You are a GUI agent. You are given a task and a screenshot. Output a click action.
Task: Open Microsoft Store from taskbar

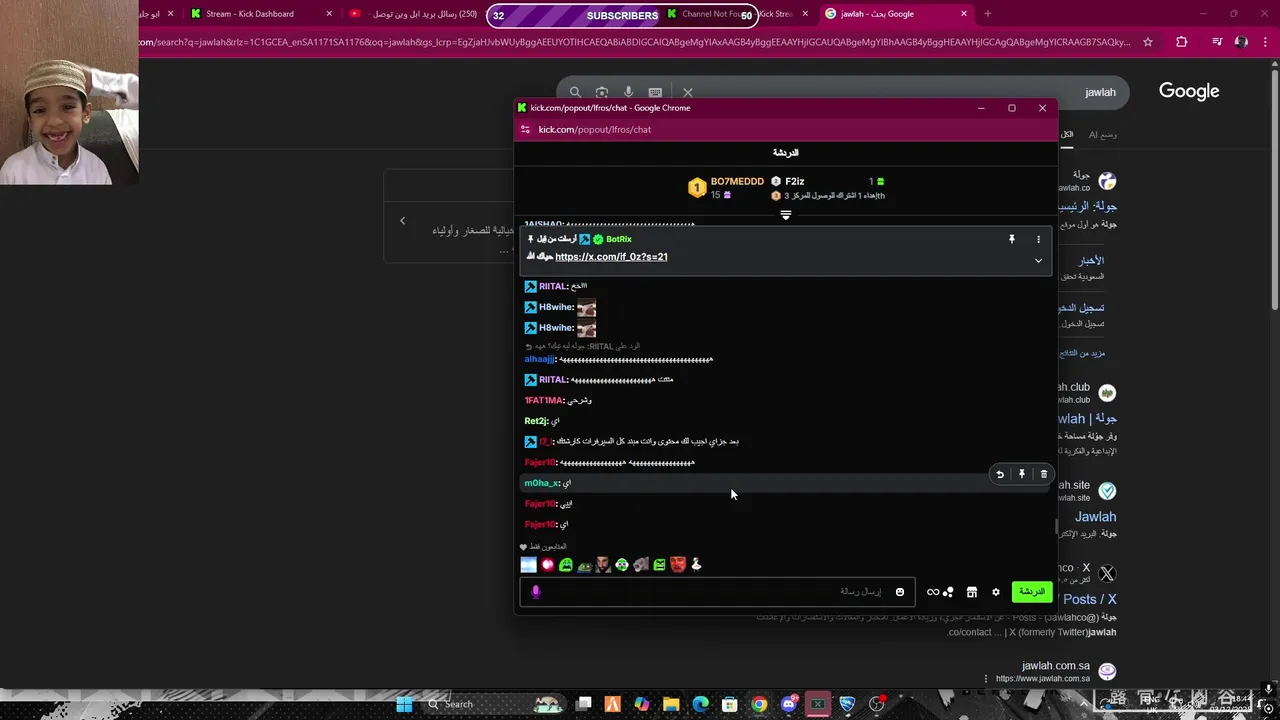[x=730, y=704]
